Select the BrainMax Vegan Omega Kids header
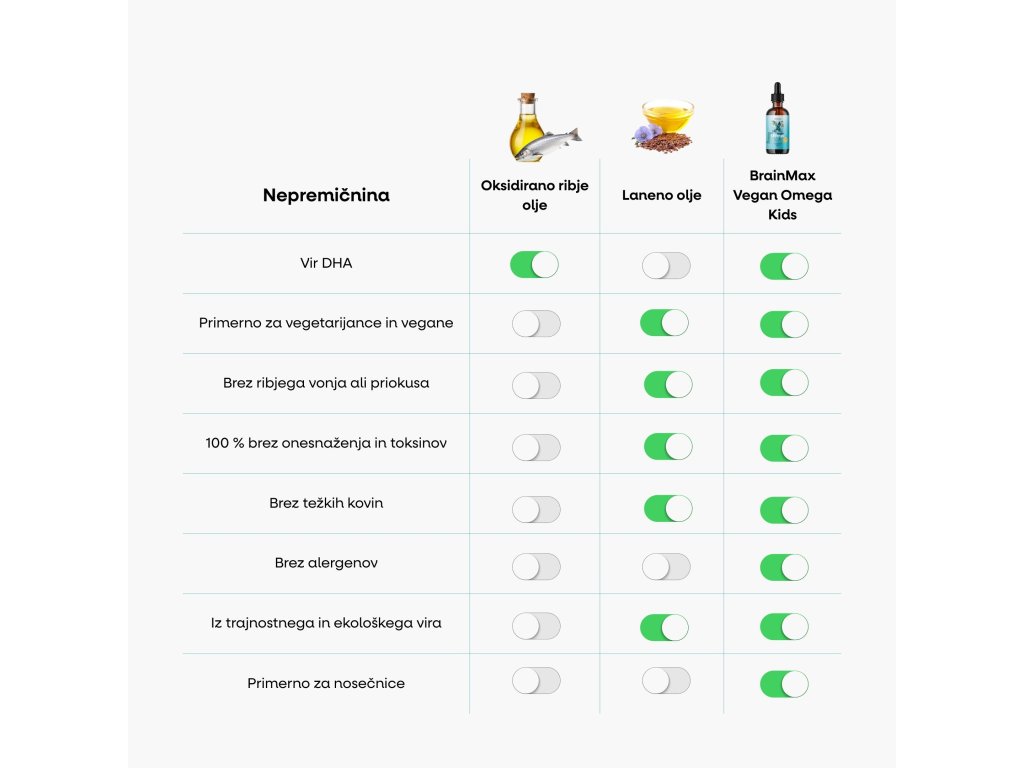 tap(782, 195)
